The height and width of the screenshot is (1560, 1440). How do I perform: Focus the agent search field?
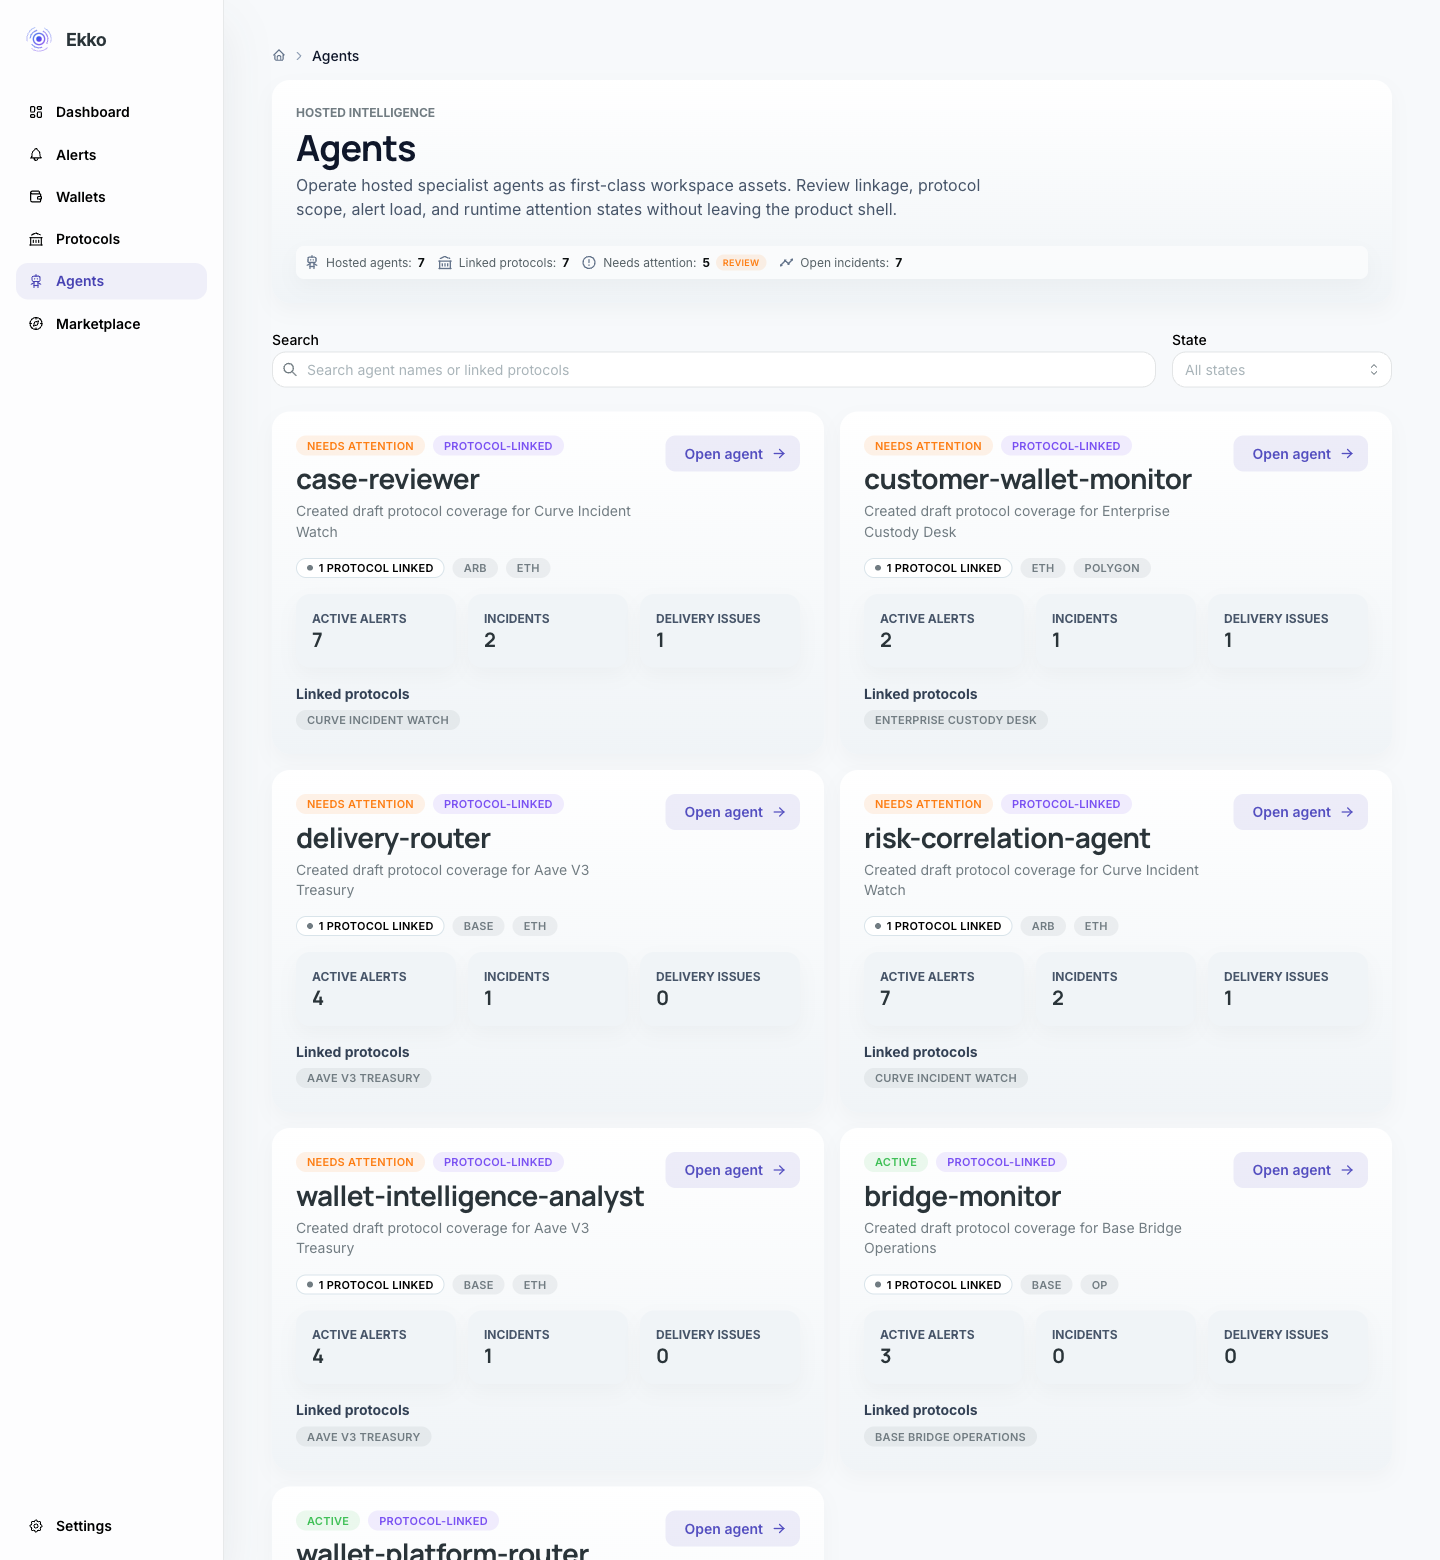(714, 370)
